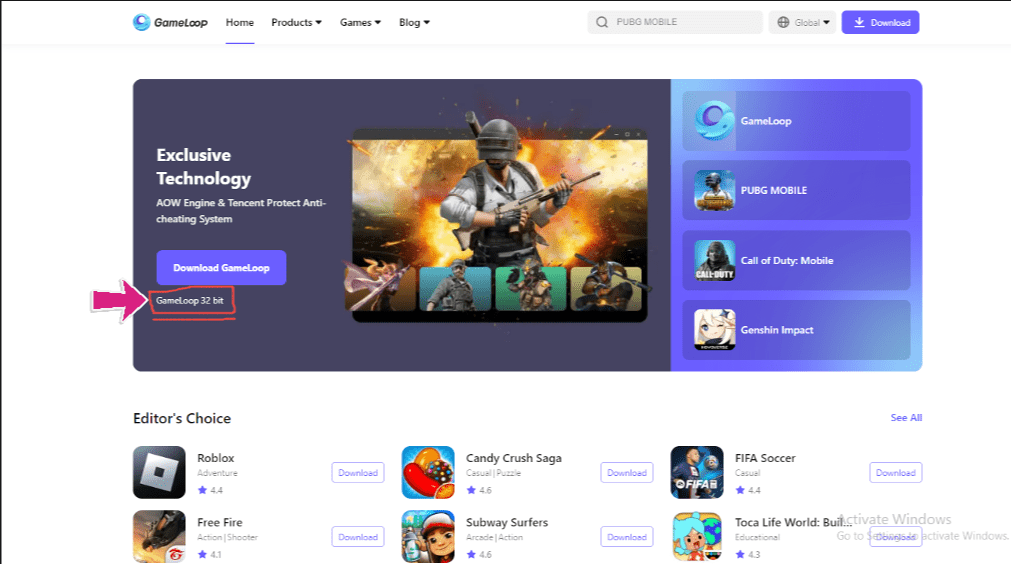Expand the Games dropdown menu

pos(360,23)
